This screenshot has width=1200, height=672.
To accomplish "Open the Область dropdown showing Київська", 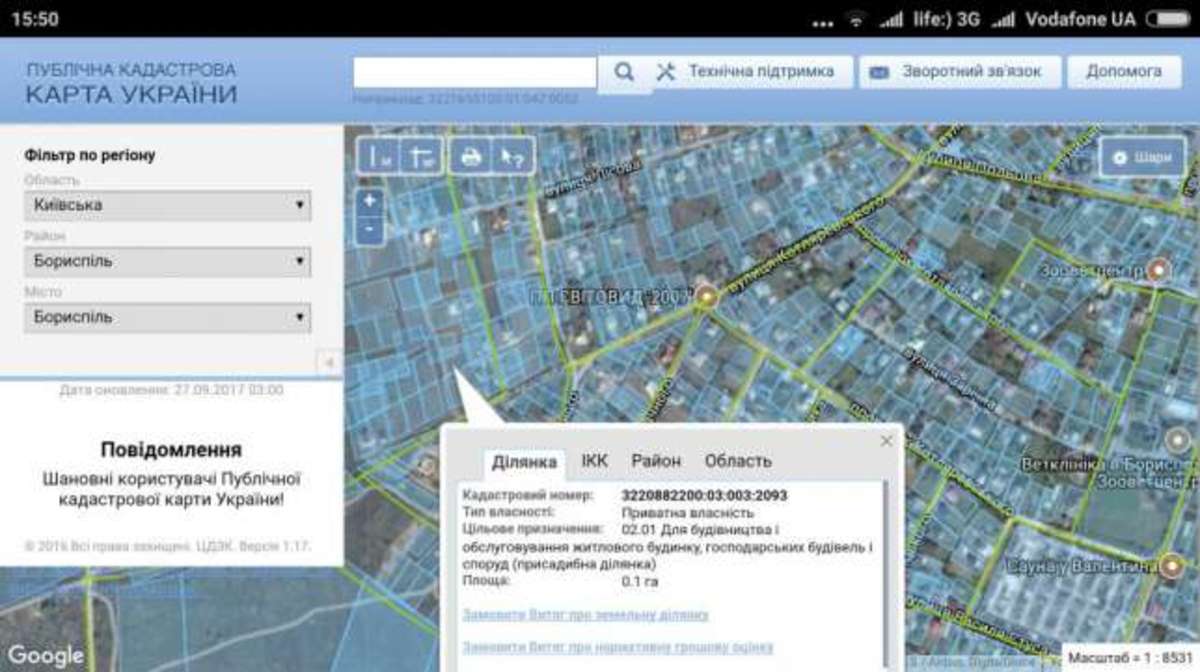I will pos(167,205).
